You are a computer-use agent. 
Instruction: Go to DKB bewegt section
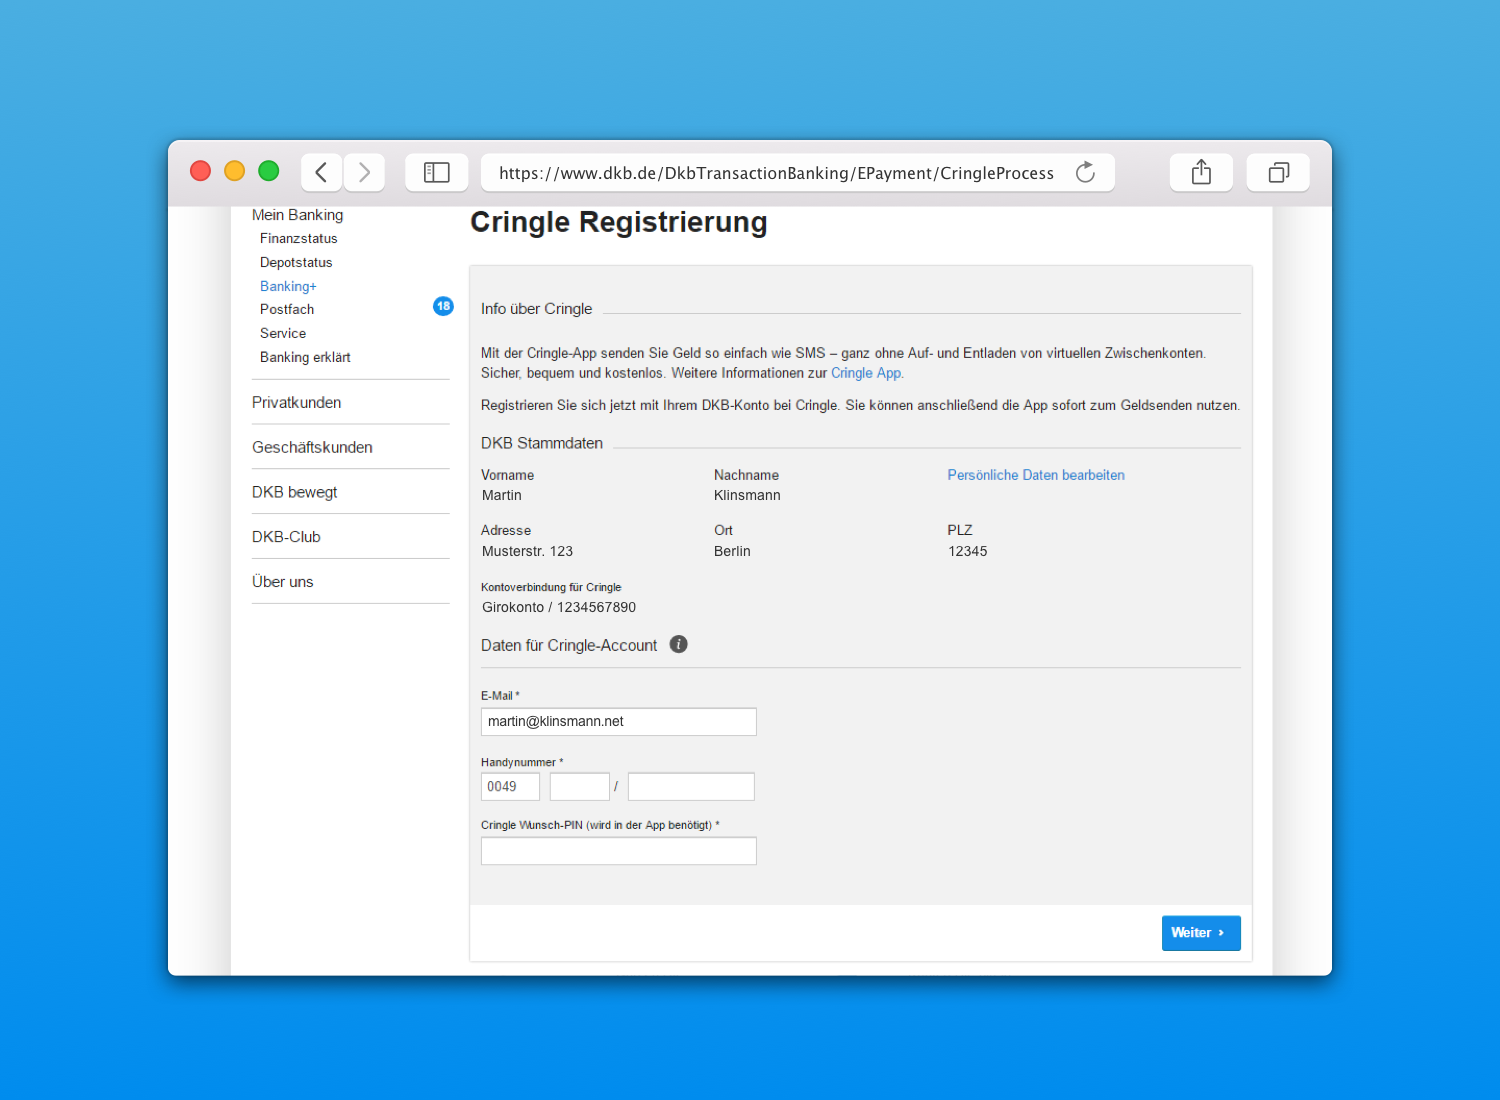coord(294,492)
